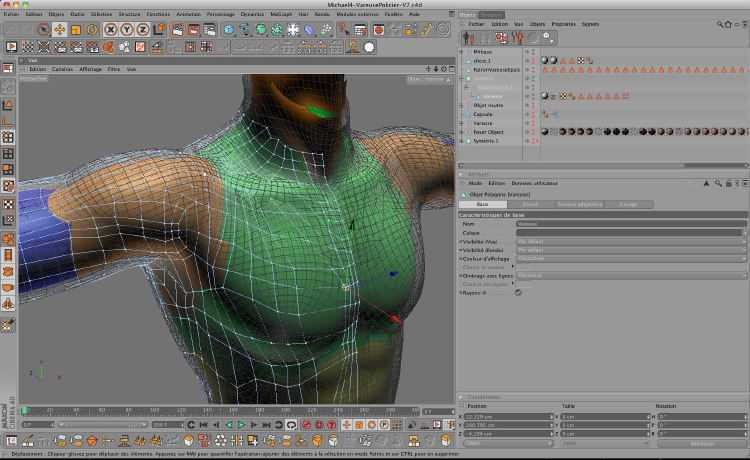
Task: Click the Nom input field
Action: click(x=631, y=224)
